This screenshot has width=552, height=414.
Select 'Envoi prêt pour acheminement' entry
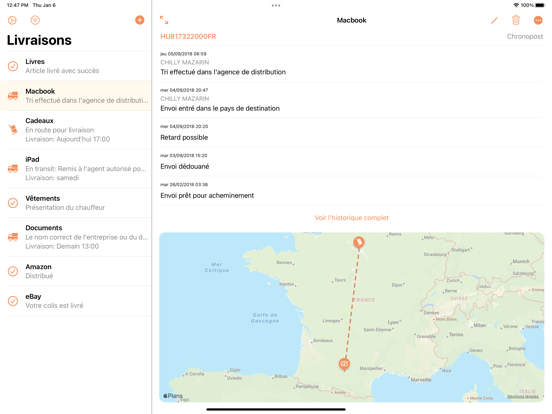[x=351, y=191]
